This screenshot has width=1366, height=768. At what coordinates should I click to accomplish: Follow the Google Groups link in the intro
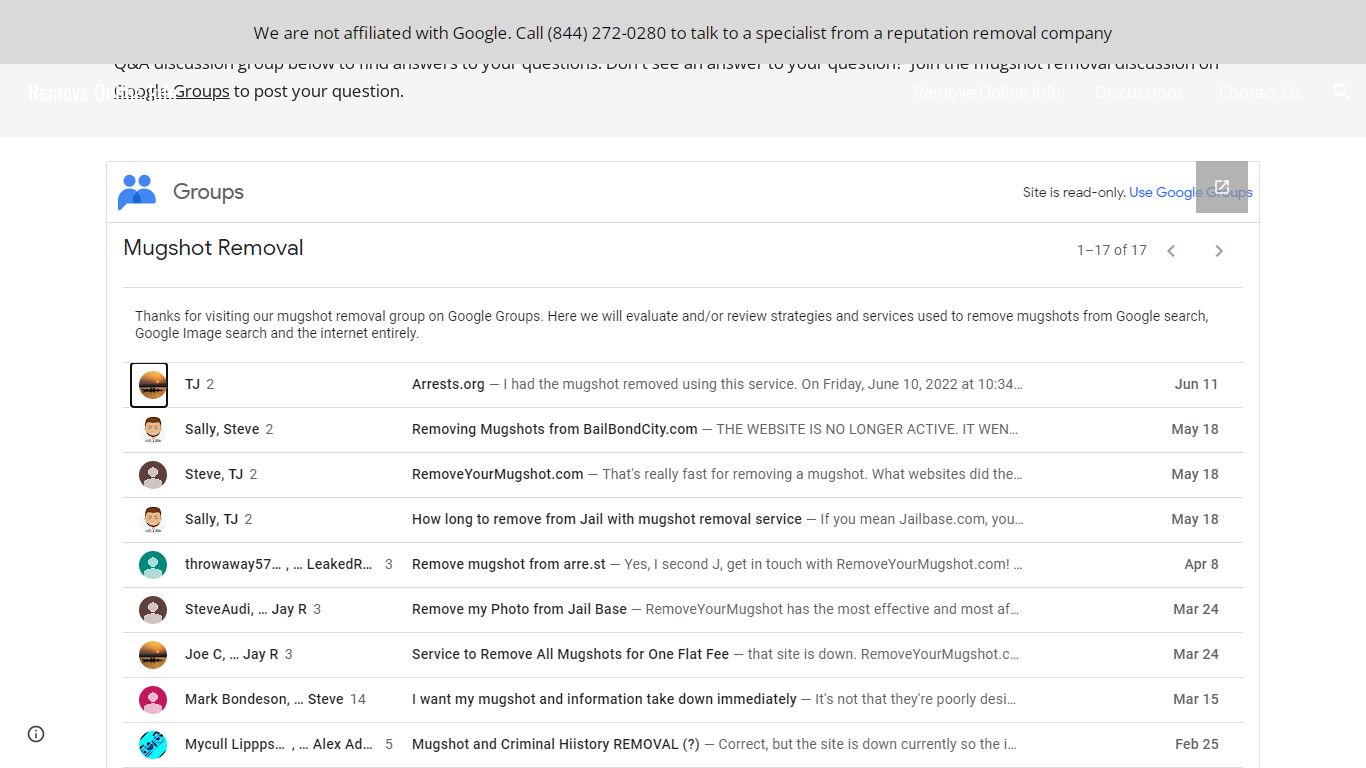pos(172,91)
